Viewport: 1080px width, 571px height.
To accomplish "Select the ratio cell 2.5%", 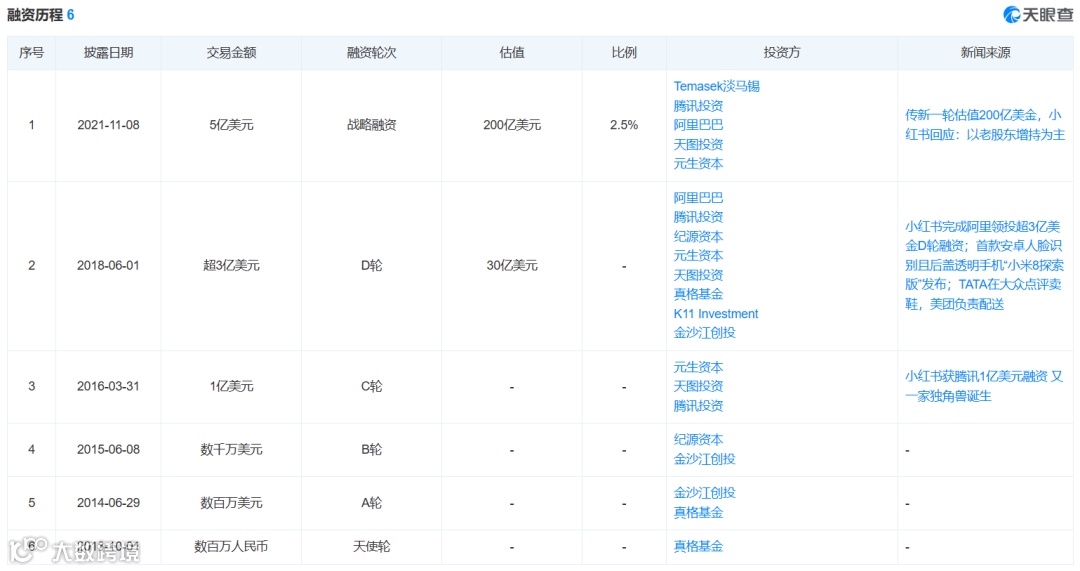I will pos(624,125).
